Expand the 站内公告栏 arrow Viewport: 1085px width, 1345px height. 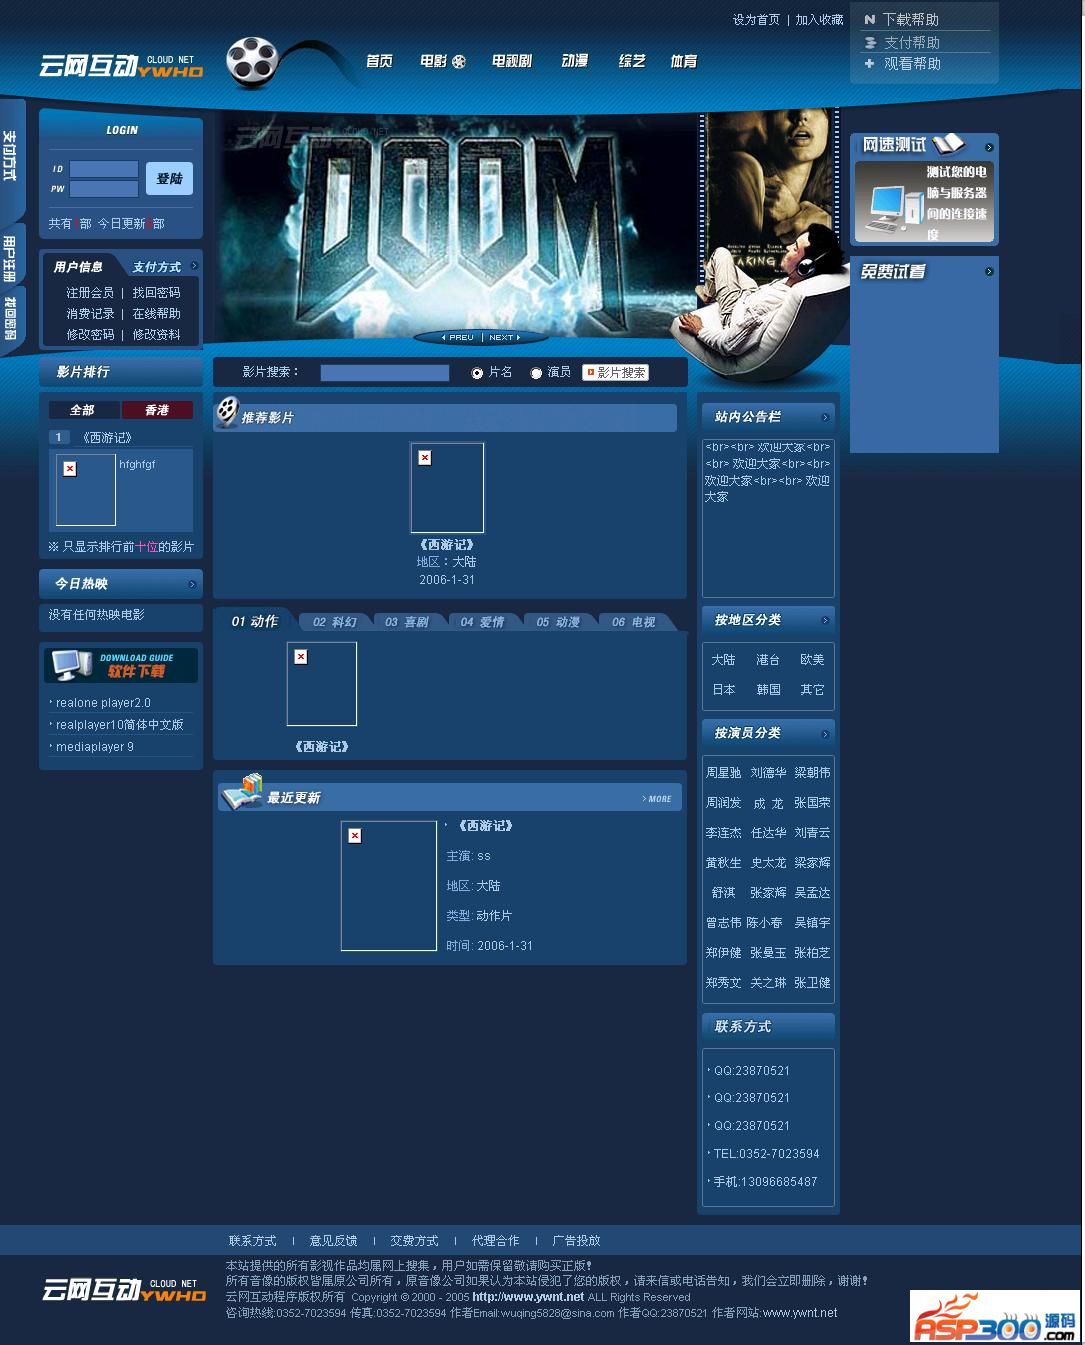click(x=825, y=418)
